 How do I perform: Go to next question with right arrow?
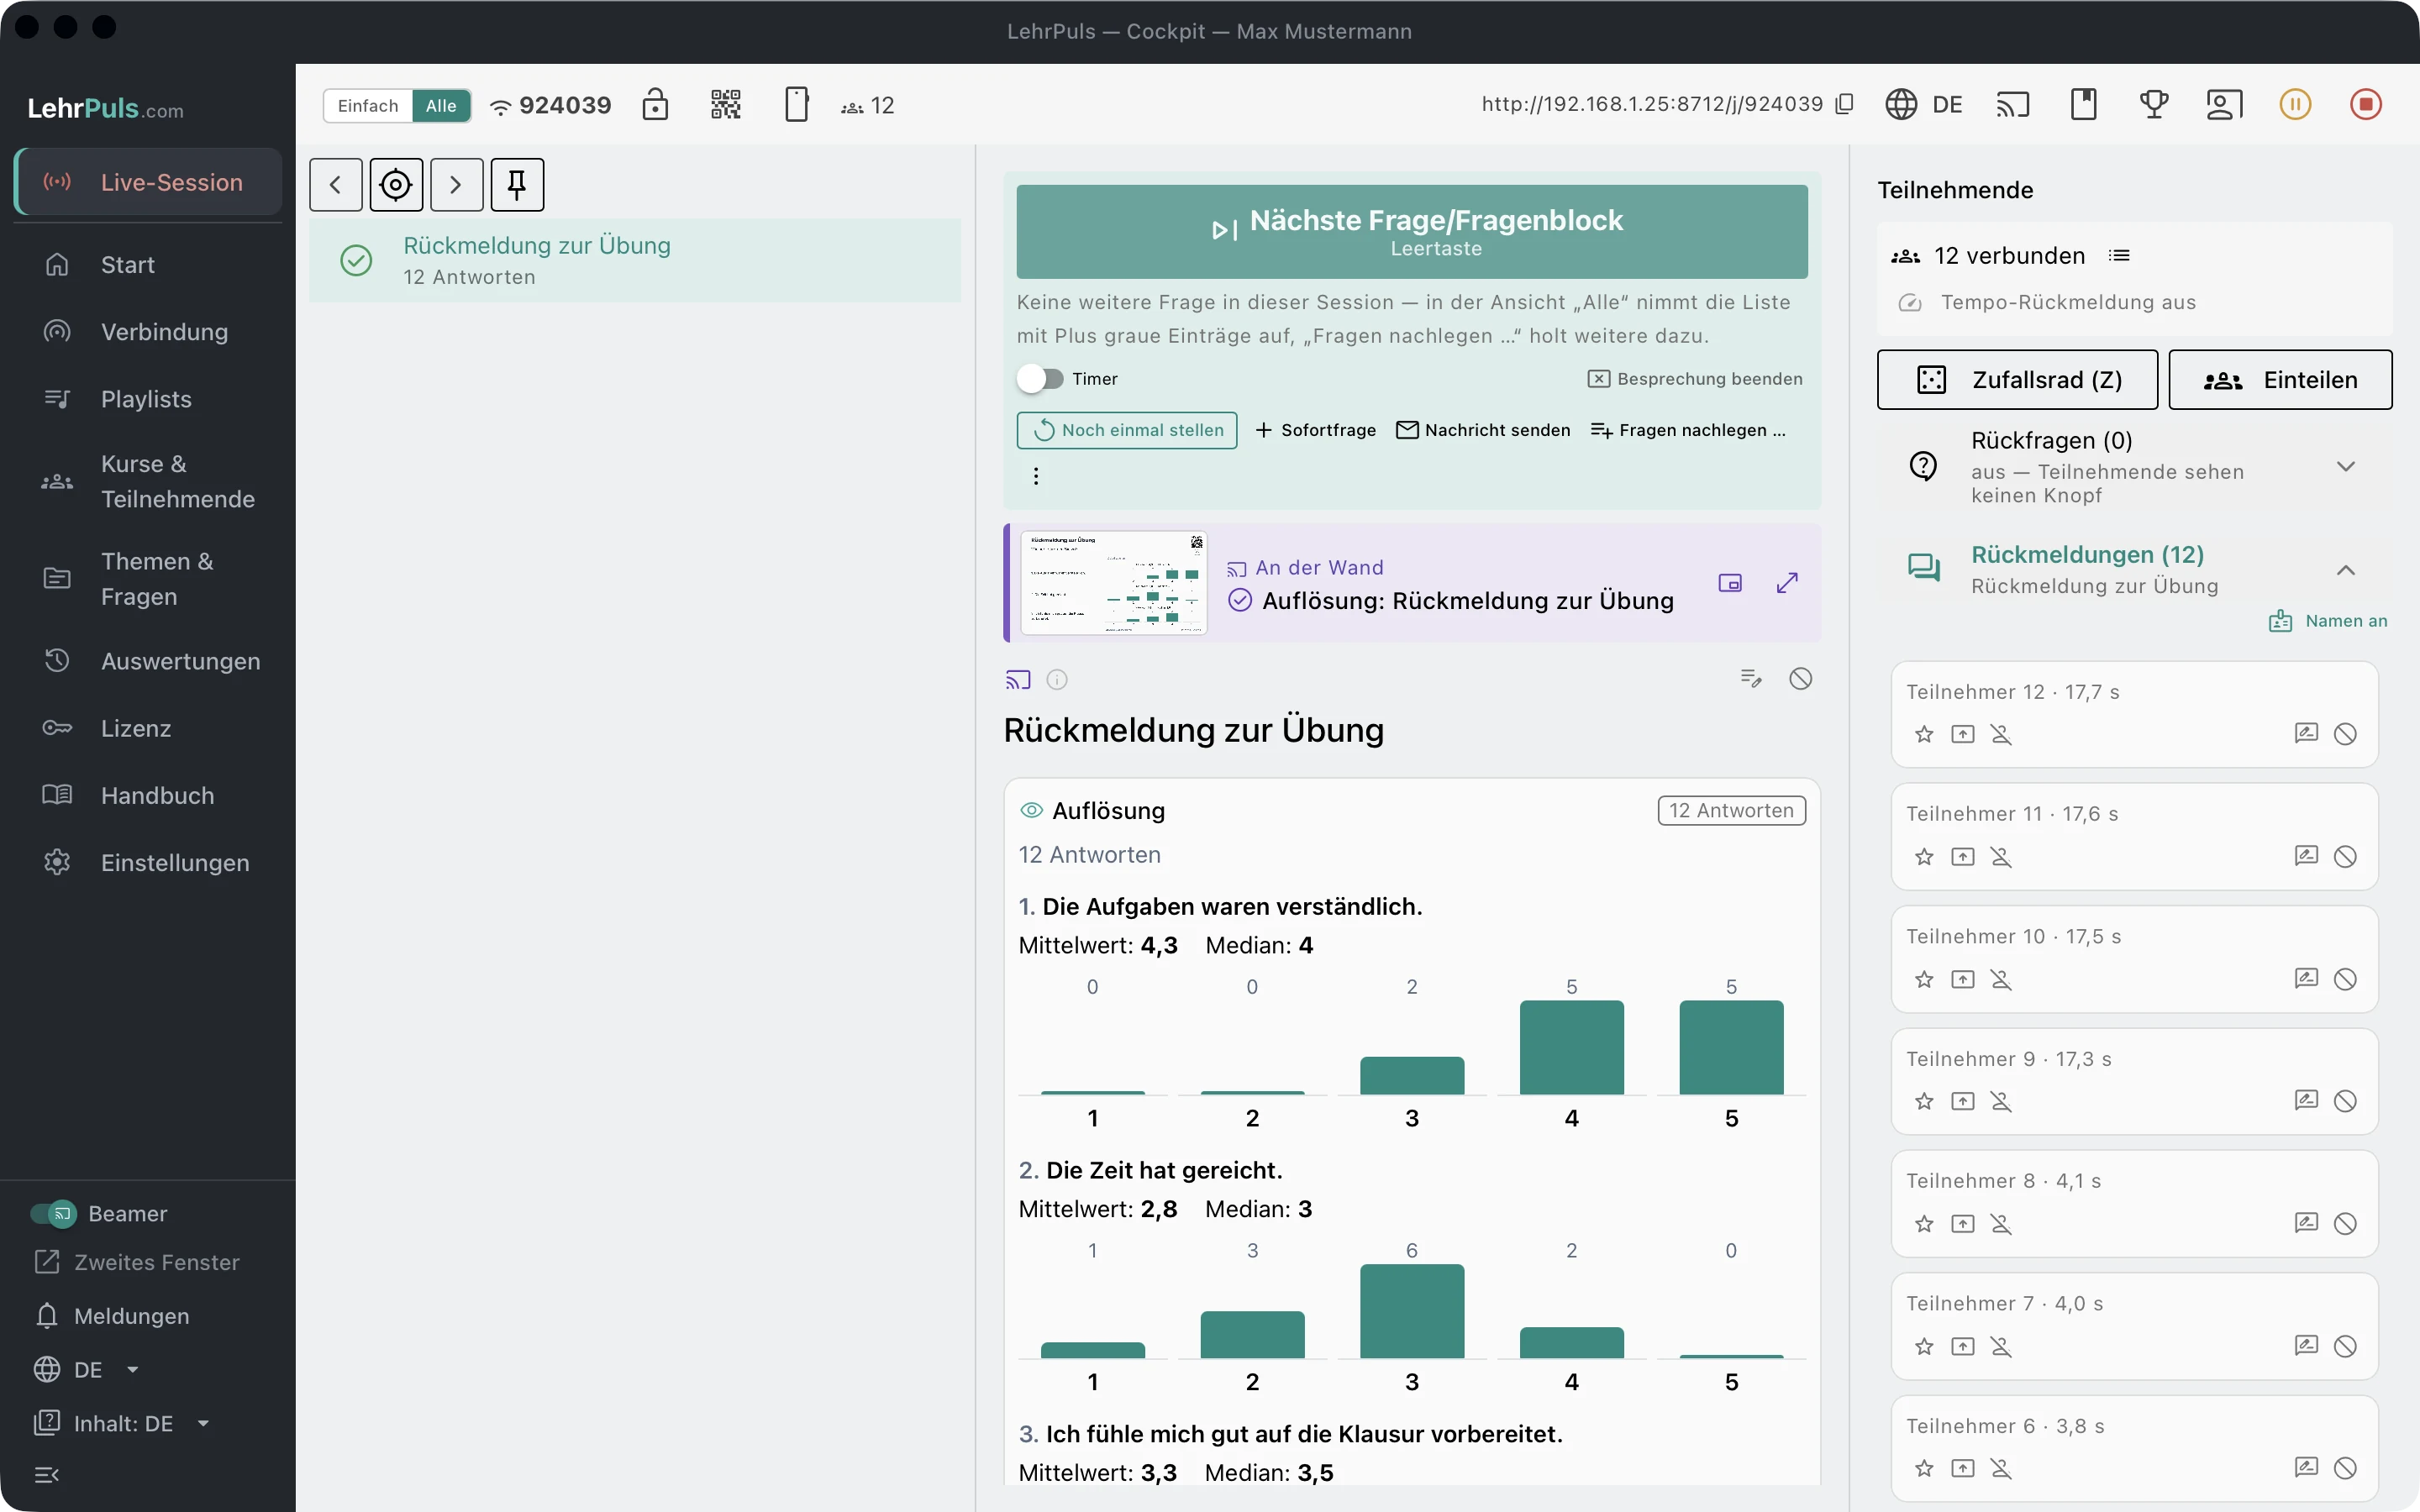click(x=456, y=185)
